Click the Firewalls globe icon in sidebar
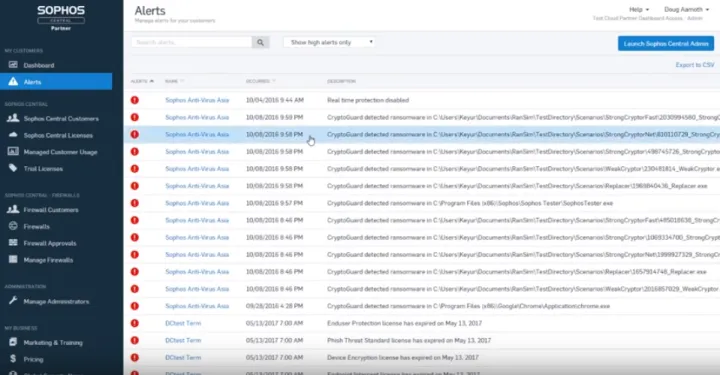 tap(13, 226)
